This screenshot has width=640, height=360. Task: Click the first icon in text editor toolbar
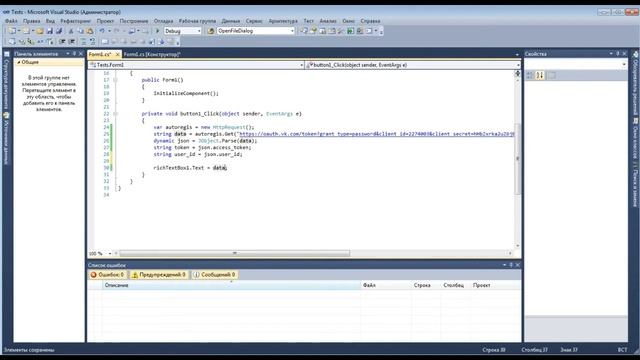coord(12,42)
